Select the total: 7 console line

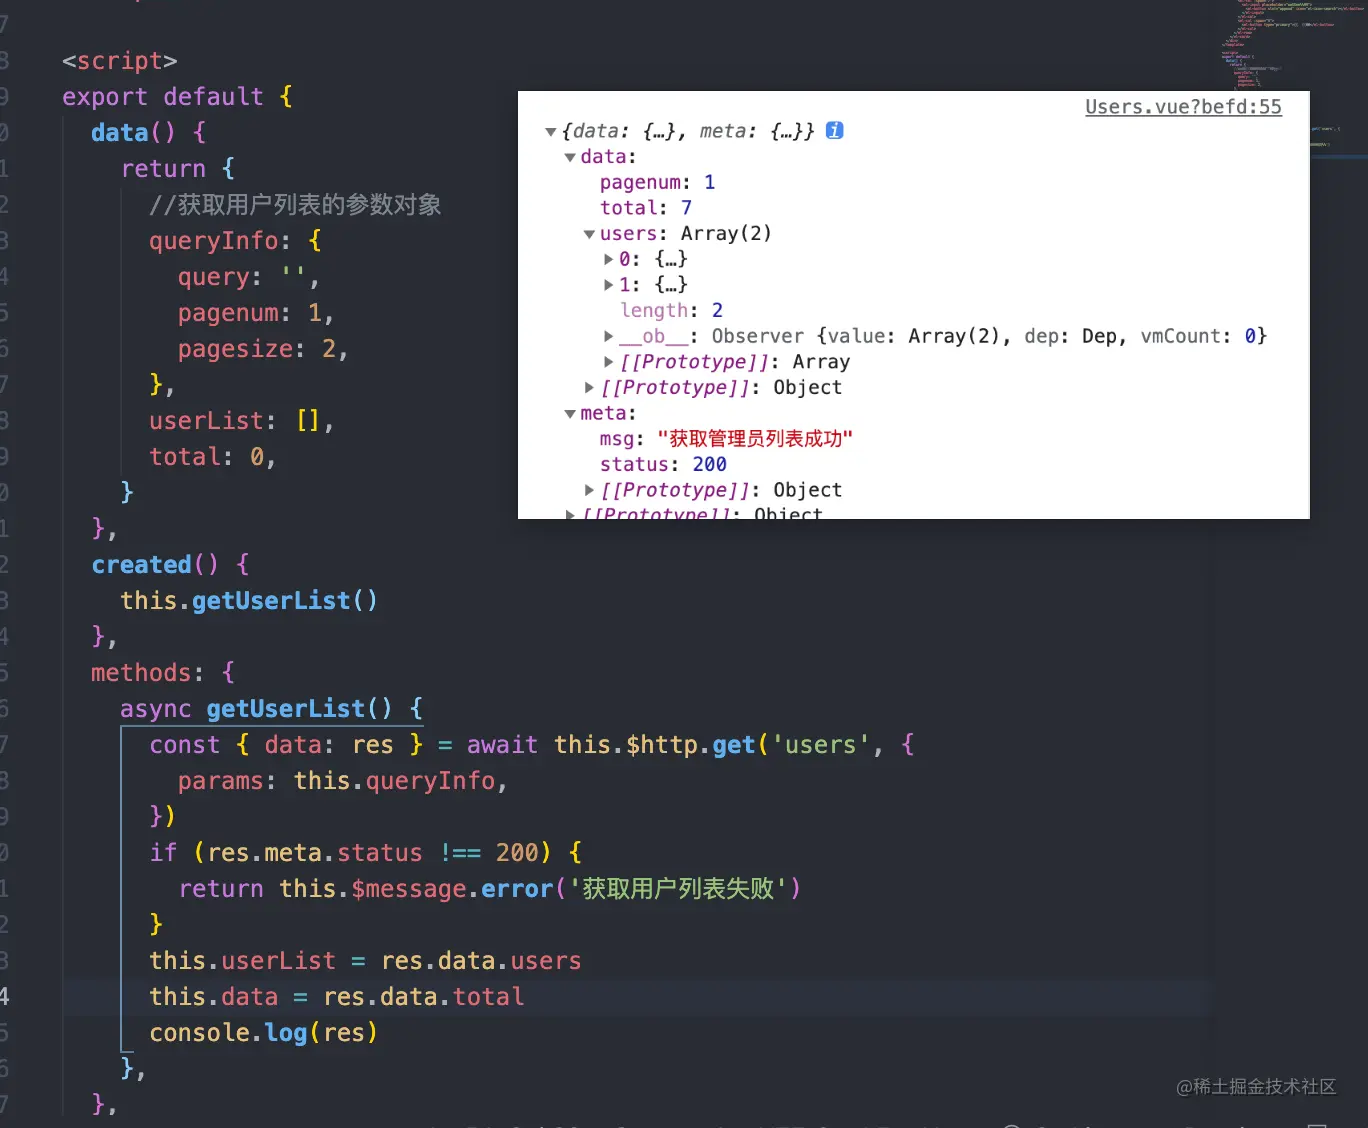point(646,208)
